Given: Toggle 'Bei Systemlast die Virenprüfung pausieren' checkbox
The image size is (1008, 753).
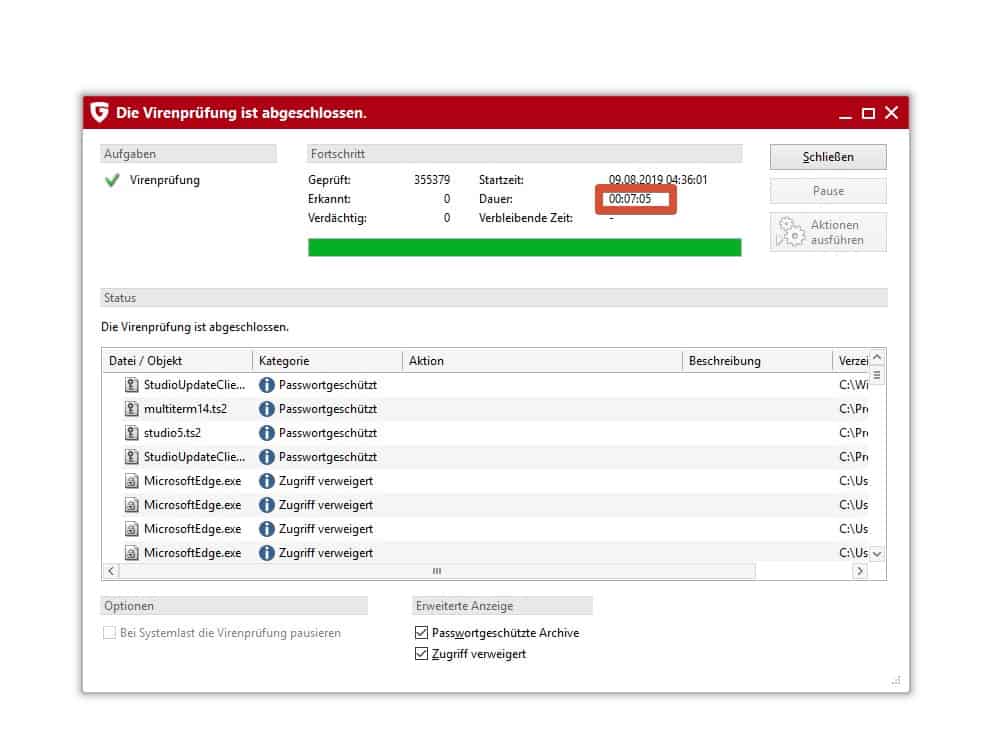Looking at the screenshot, I should point(109,633).
